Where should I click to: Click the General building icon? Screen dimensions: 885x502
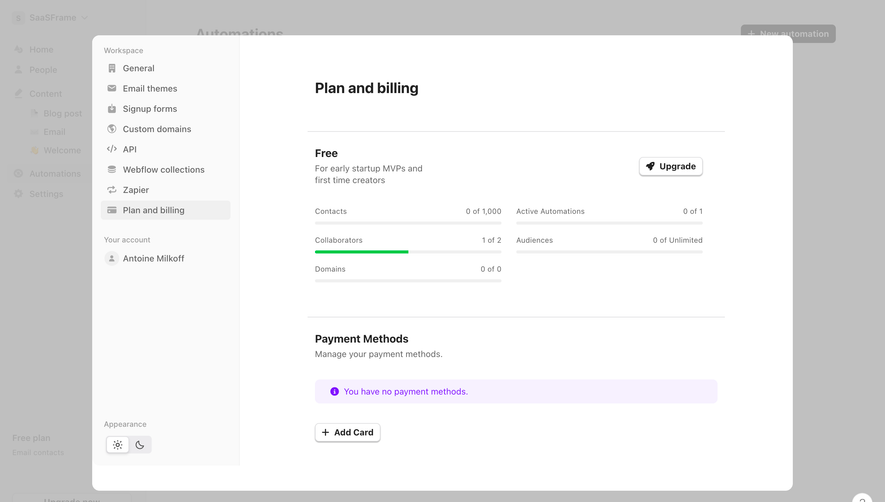point(112,68)
